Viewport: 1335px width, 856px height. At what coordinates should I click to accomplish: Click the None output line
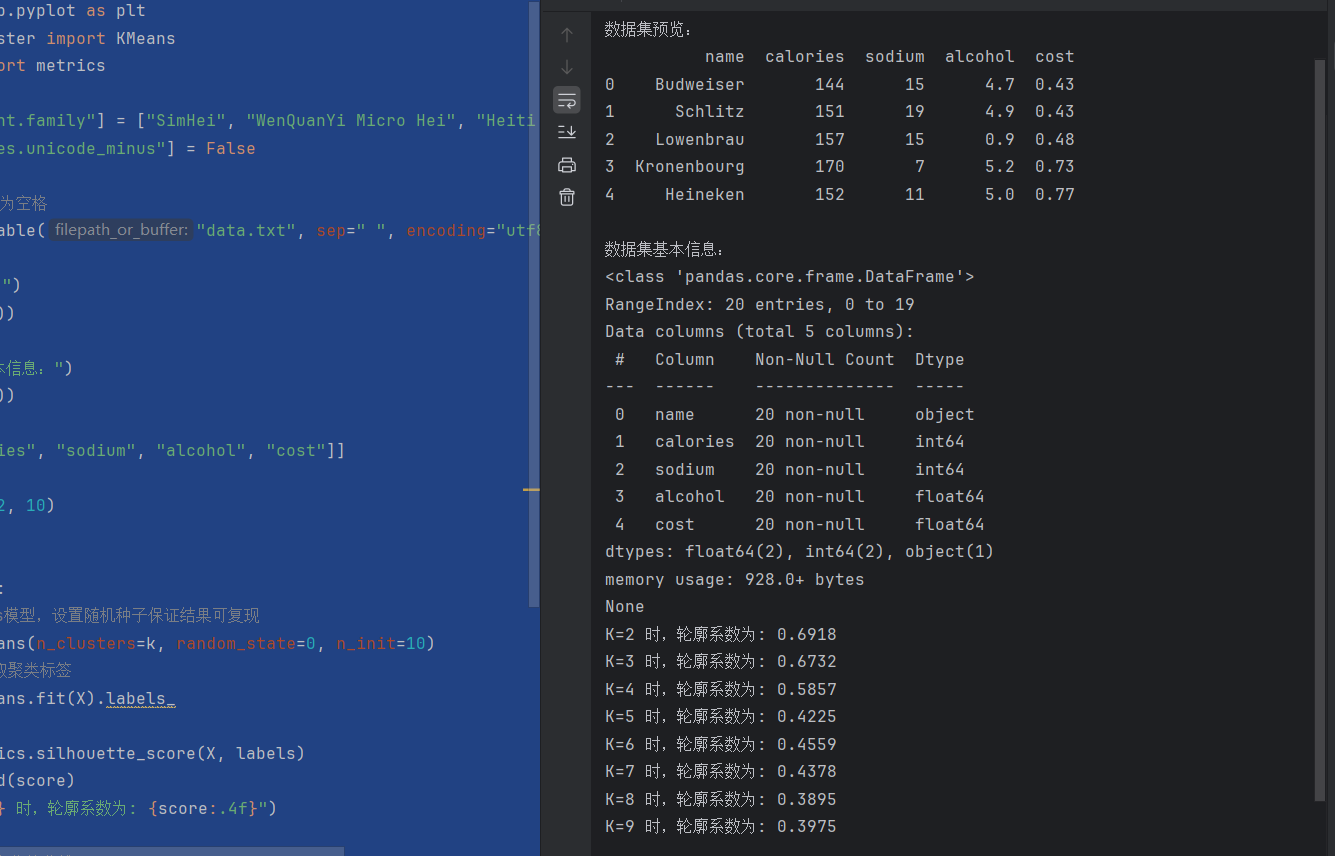point(625,606)
